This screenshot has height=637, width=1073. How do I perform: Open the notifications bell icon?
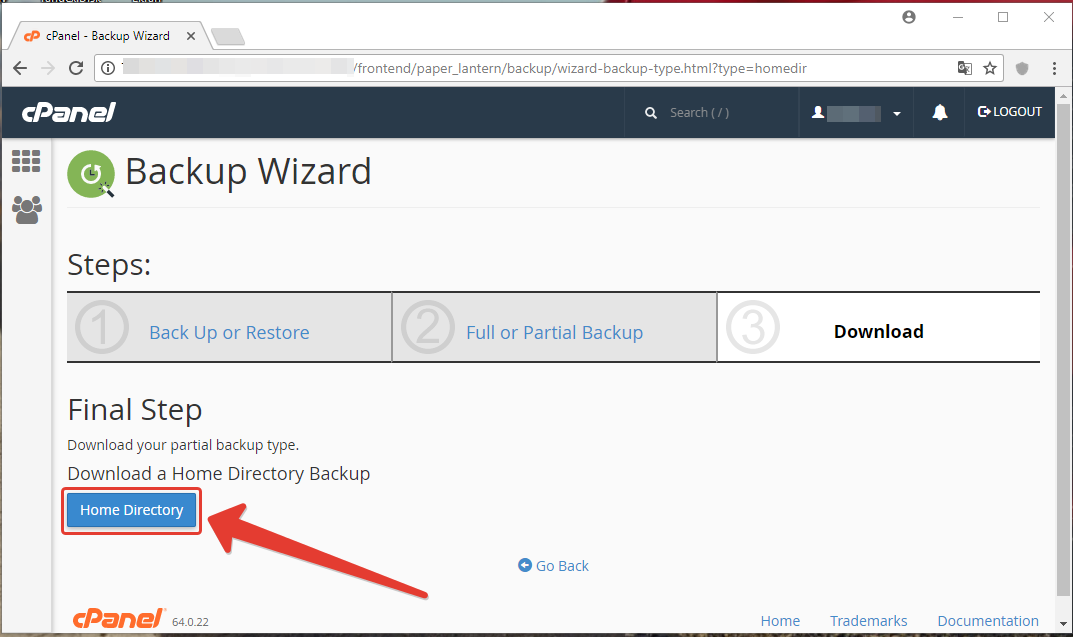(x=939, y=113)
